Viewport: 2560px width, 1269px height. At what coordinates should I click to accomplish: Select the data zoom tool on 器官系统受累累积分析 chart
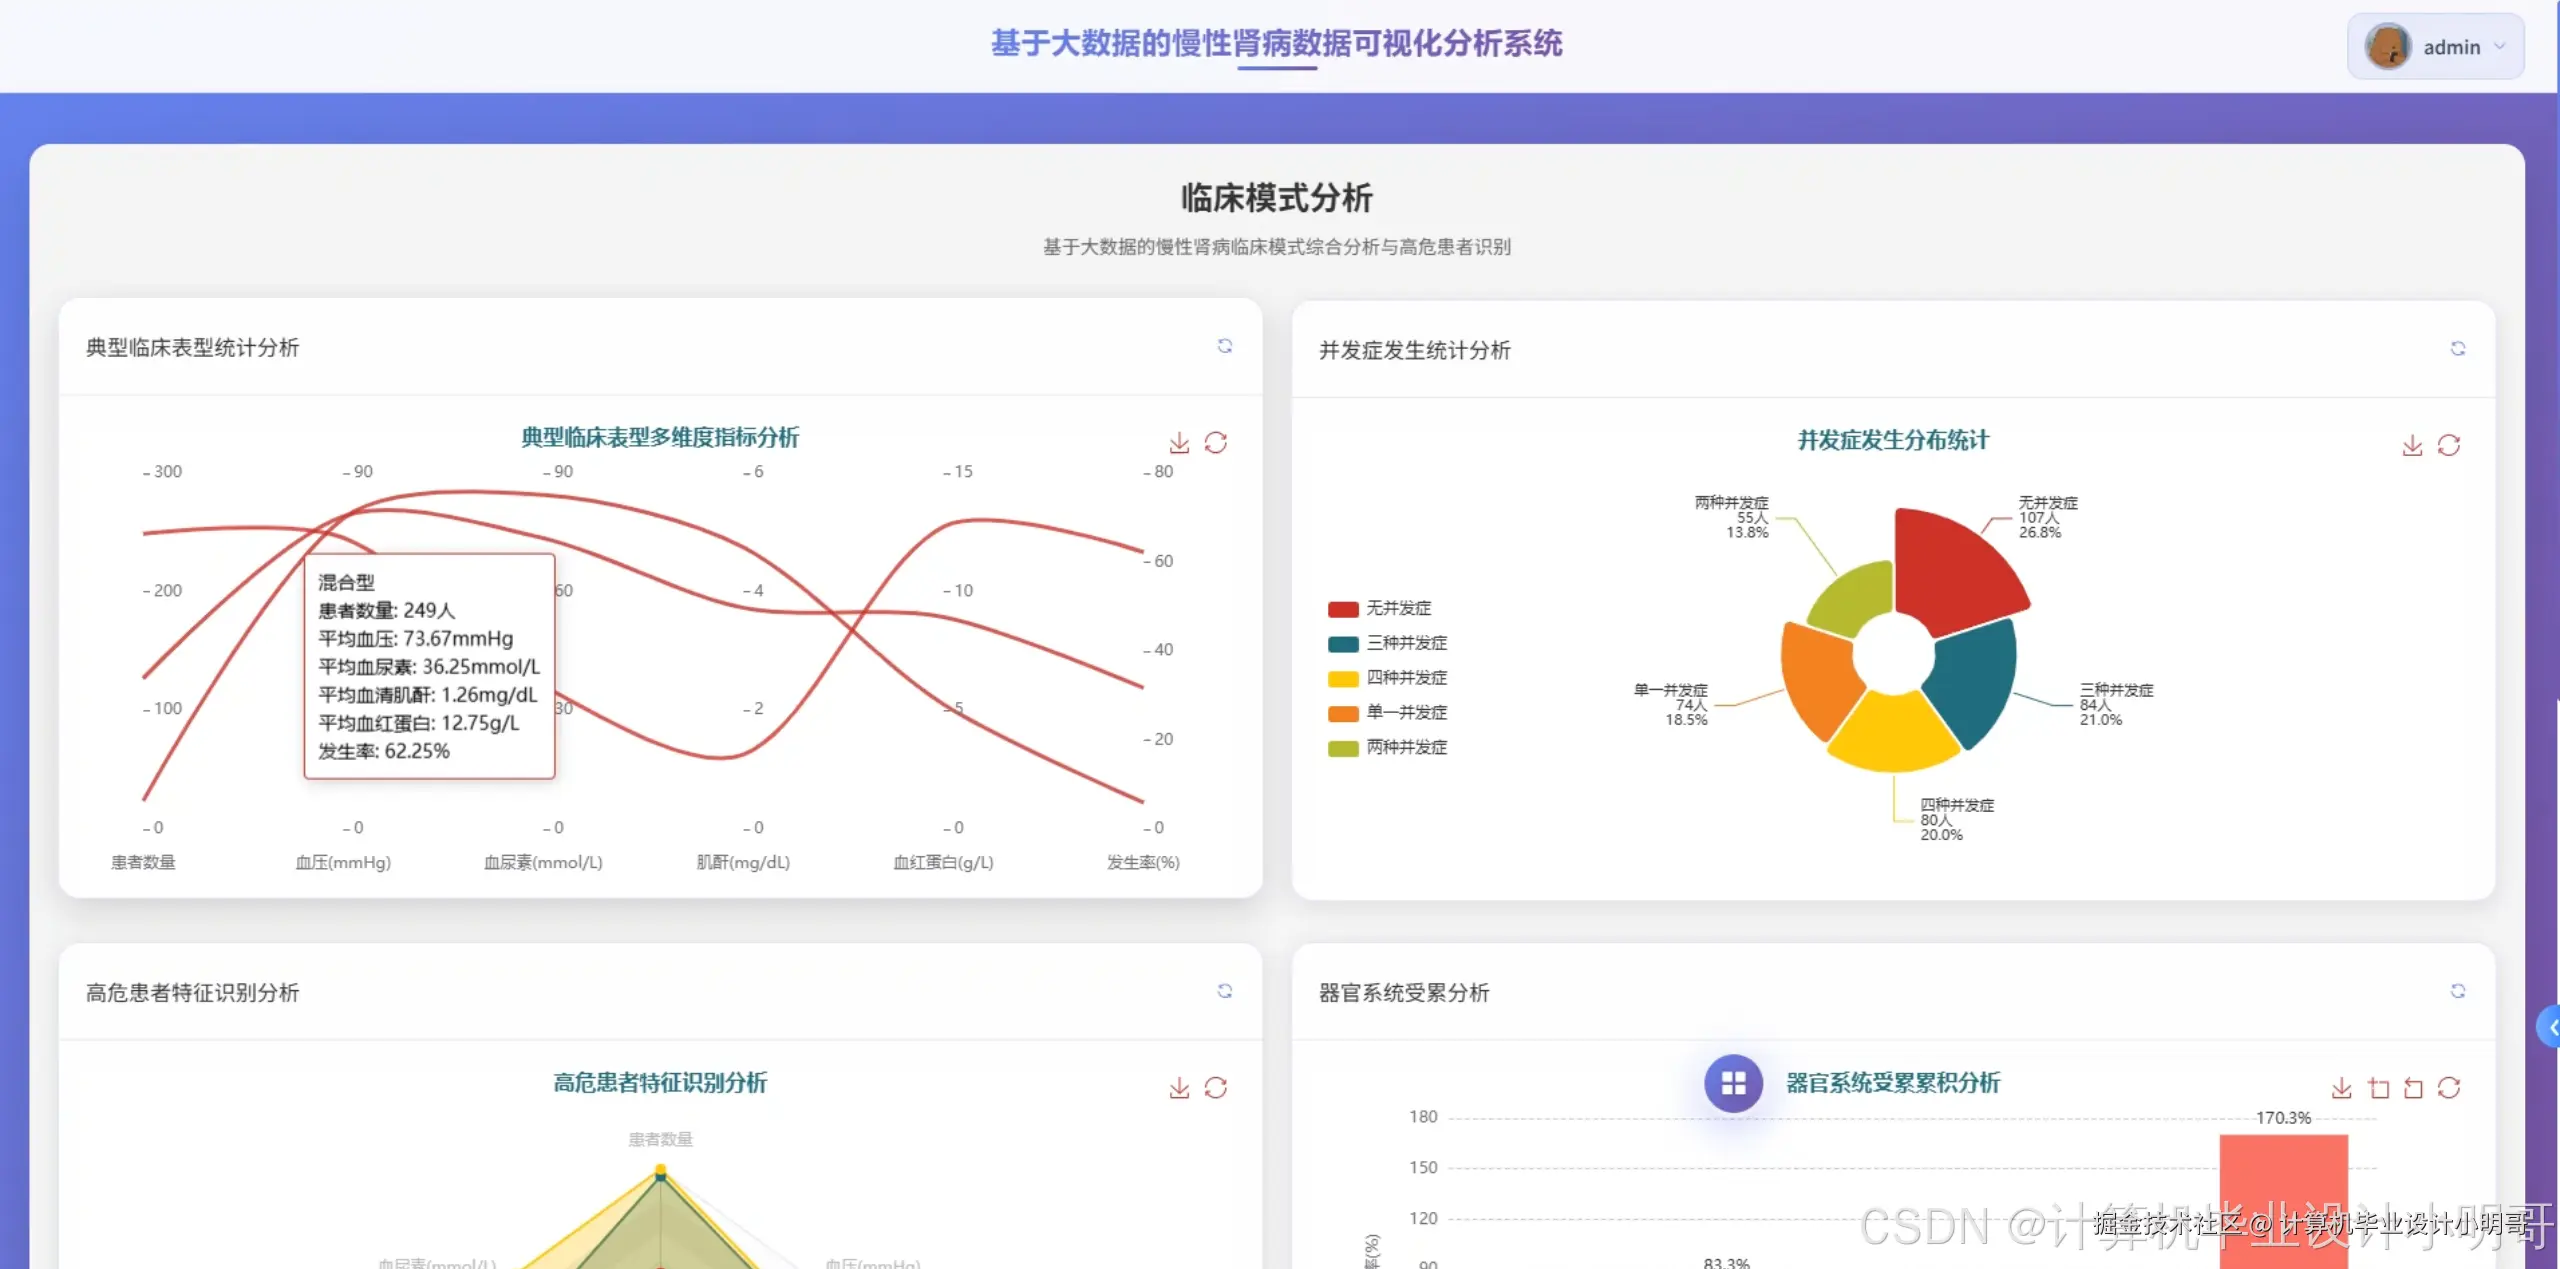point(2377,1088)
